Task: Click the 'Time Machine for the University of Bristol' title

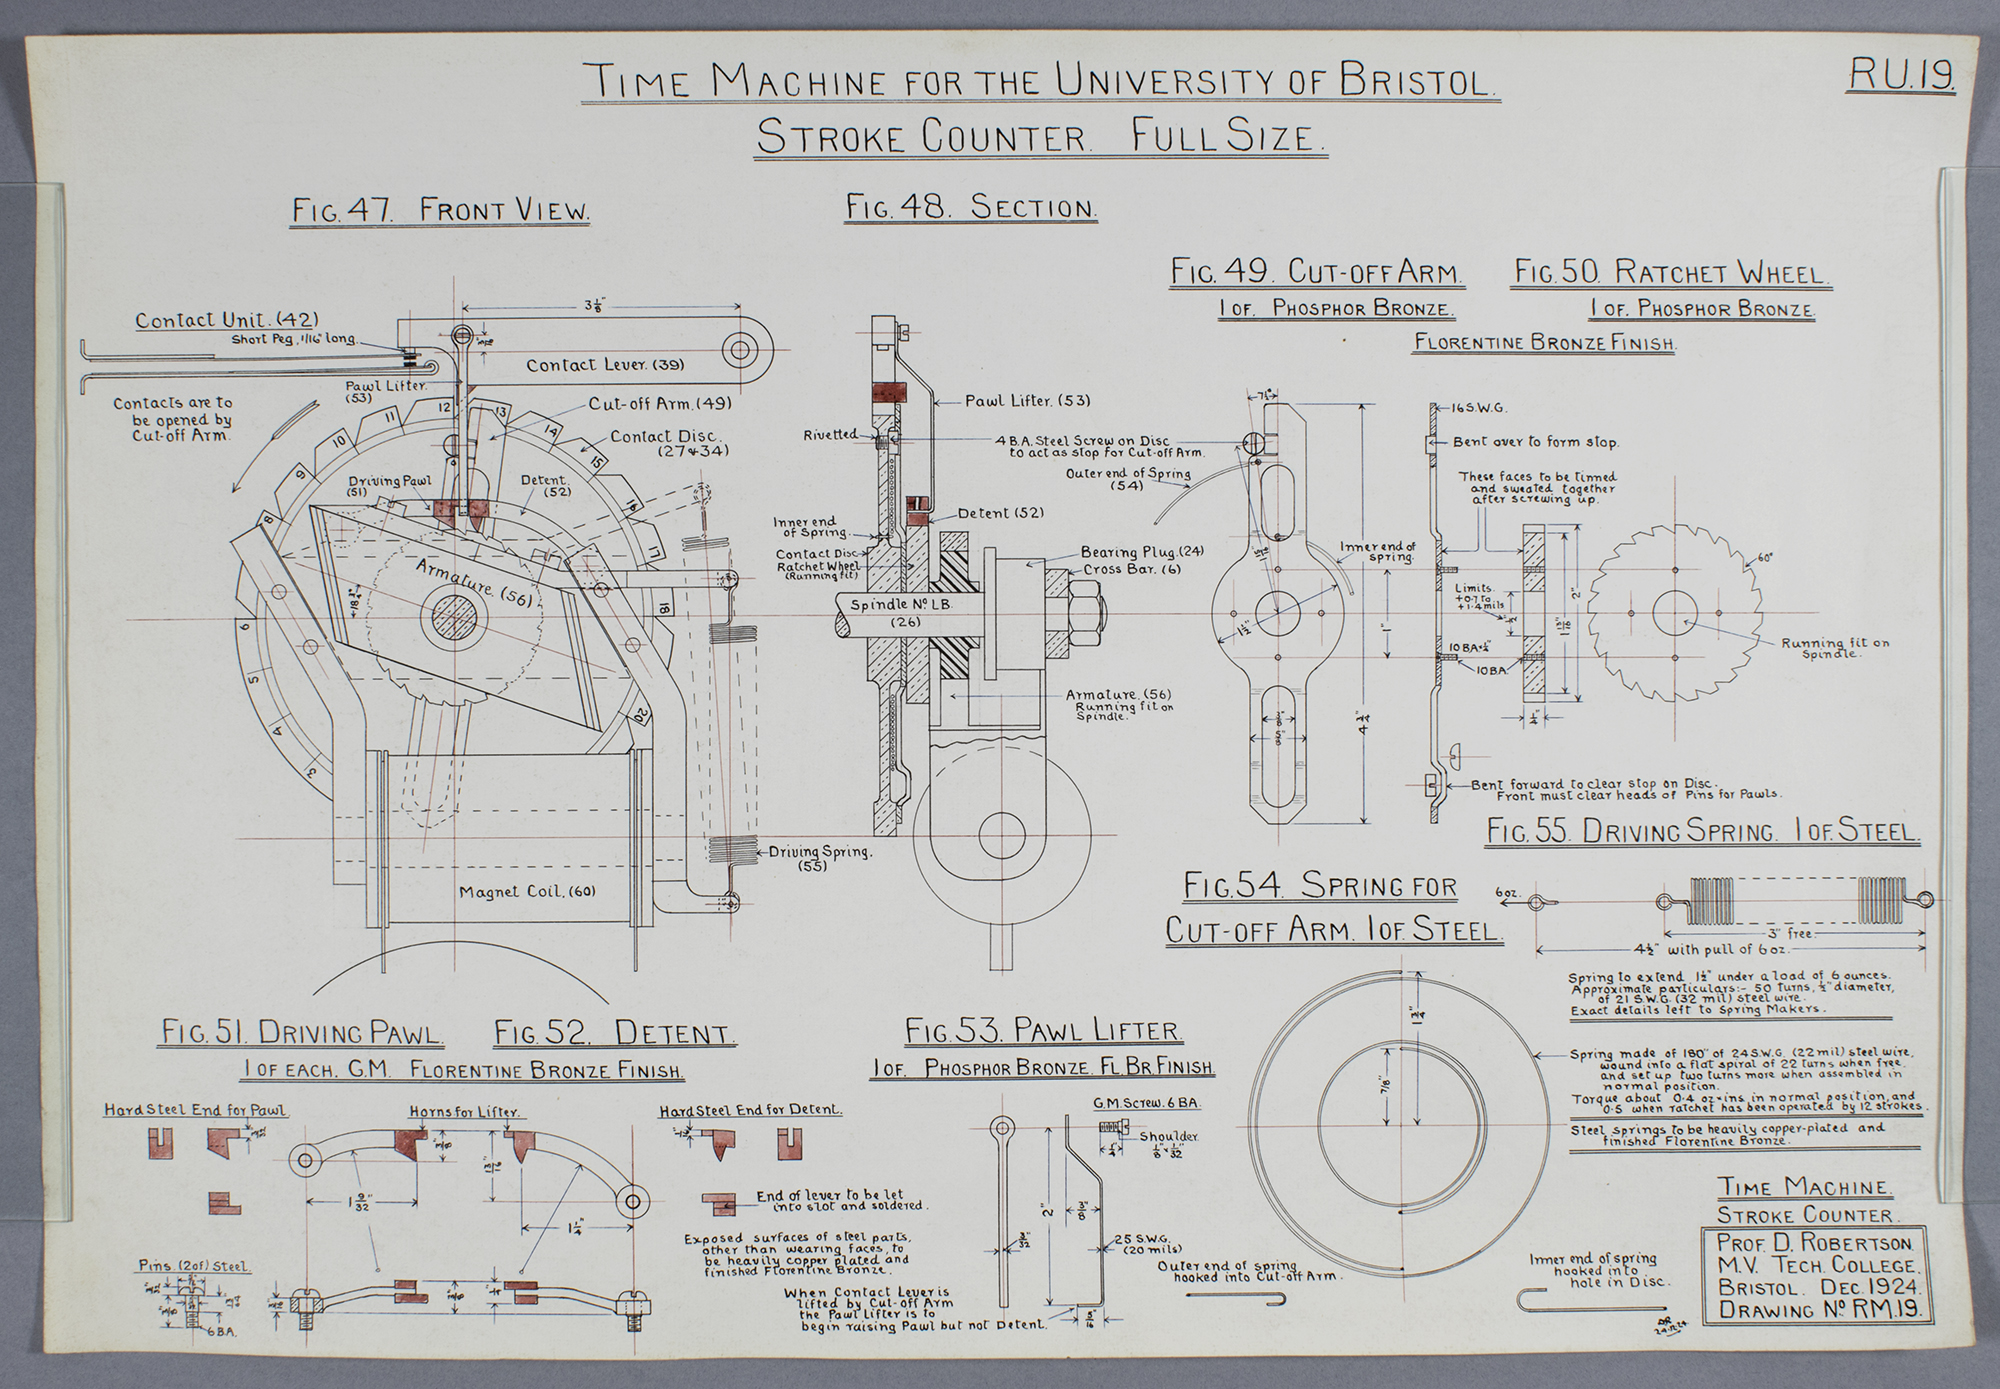Action: tap(1040, 82)
